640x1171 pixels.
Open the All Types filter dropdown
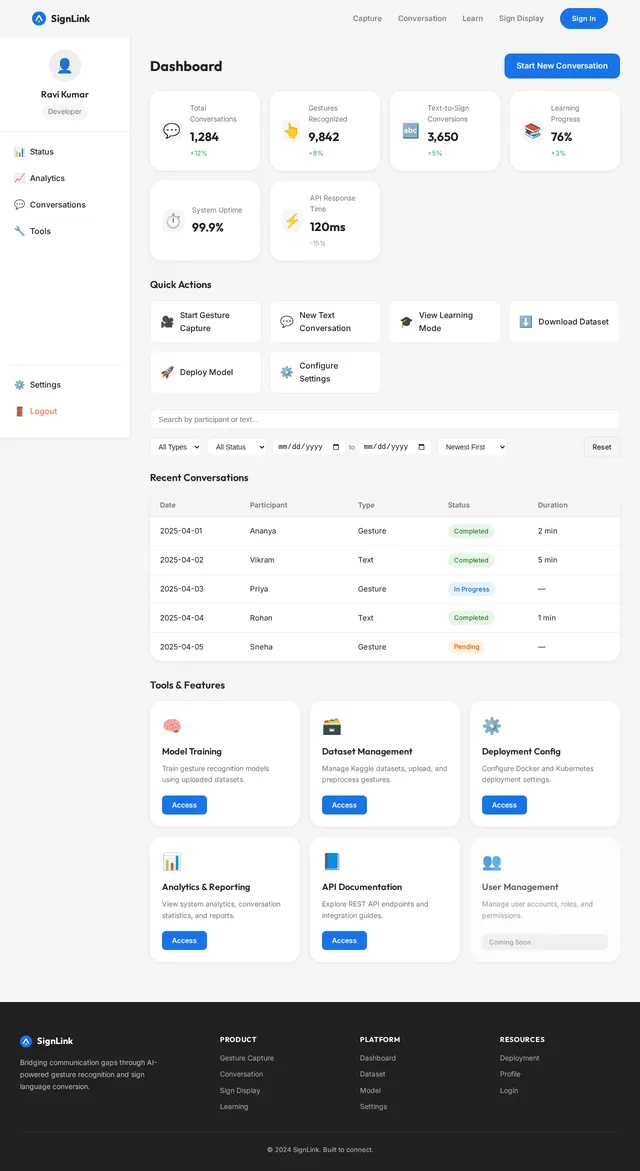pyautogui.click(x=175, y=447)
